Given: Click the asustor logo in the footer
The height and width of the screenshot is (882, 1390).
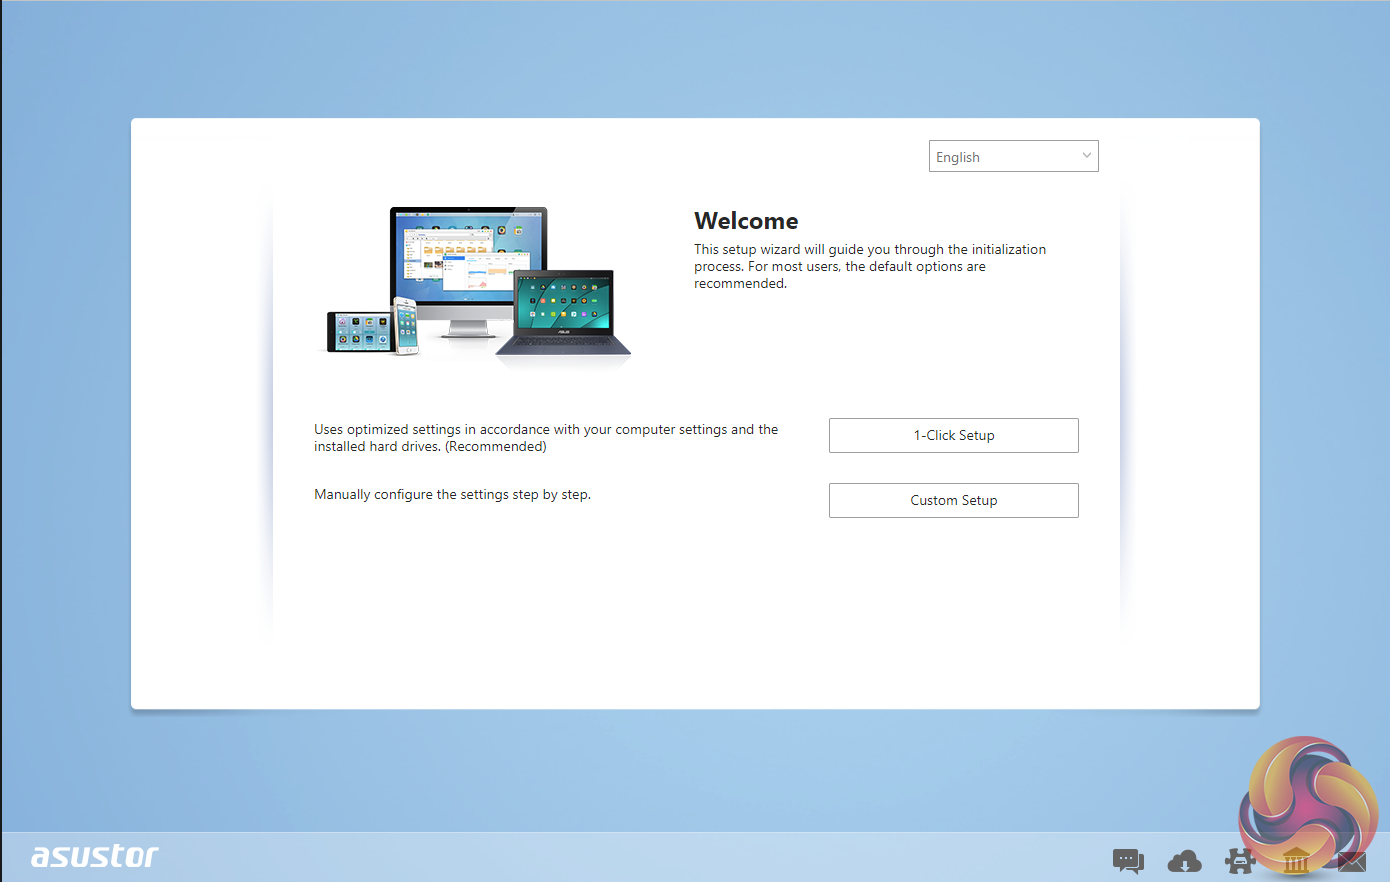Looking at the screenshot, I should [95, 856].
